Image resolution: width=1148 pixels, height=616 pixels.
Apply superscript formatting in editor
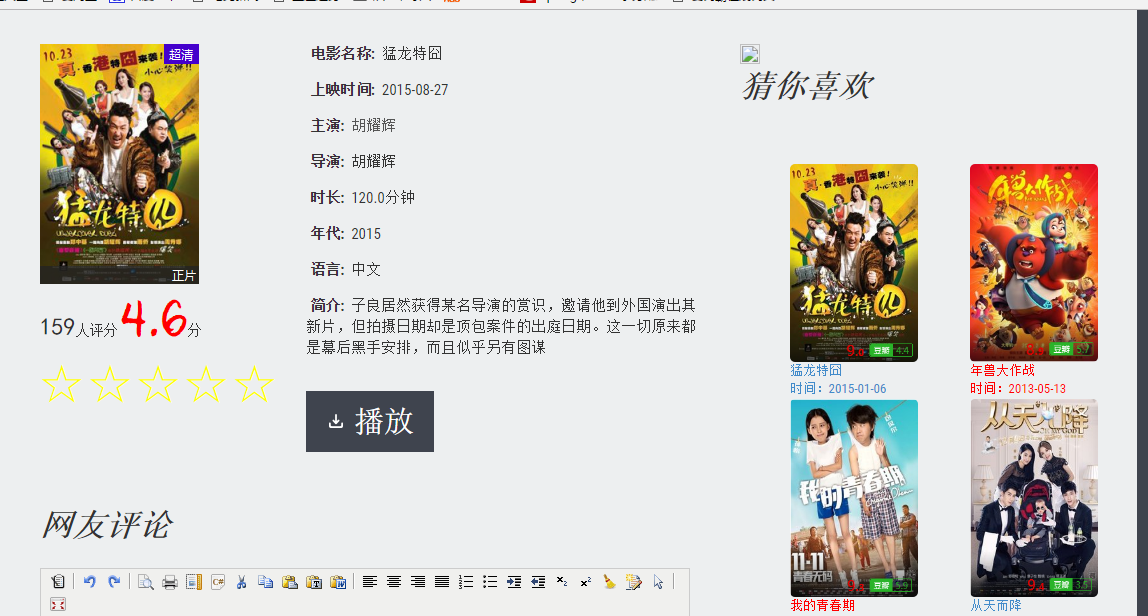586,582
